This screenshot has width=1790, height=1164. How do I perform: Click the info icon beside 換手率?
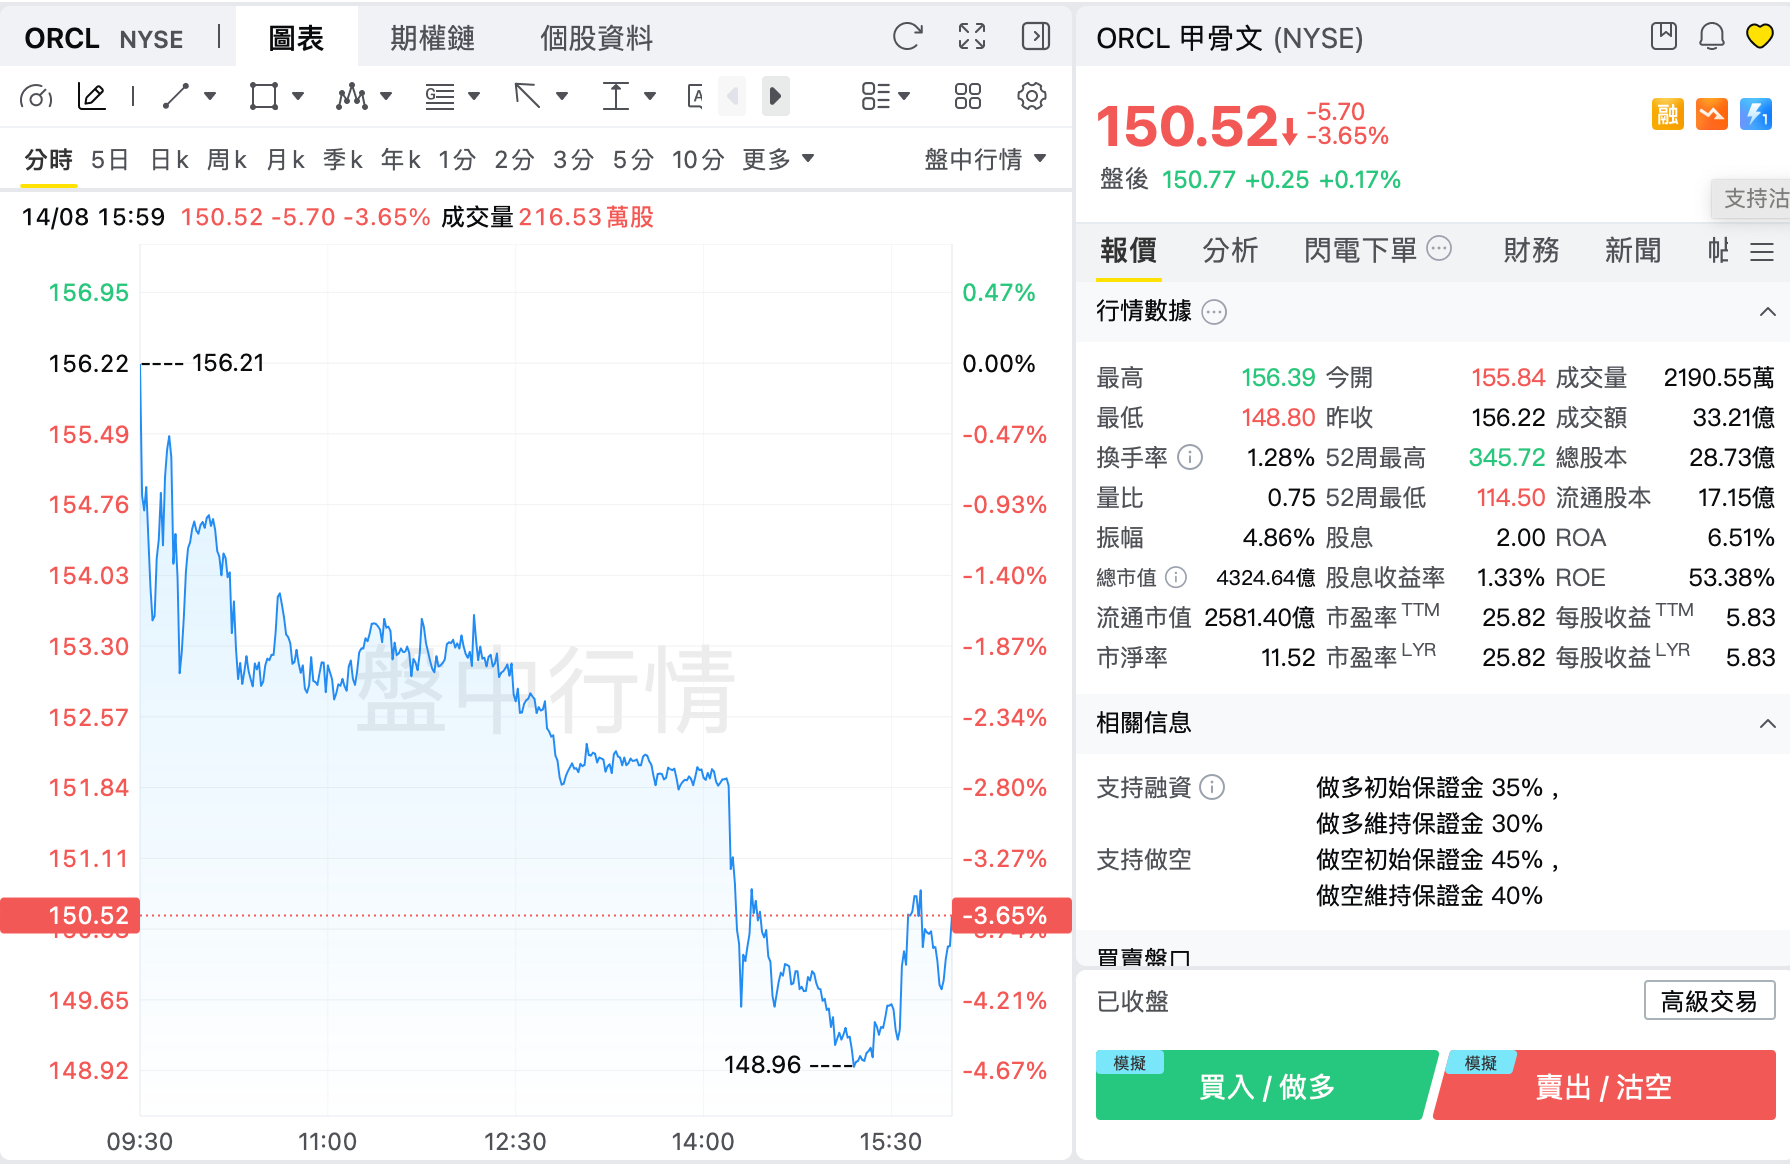click(x=1190, y=457)
